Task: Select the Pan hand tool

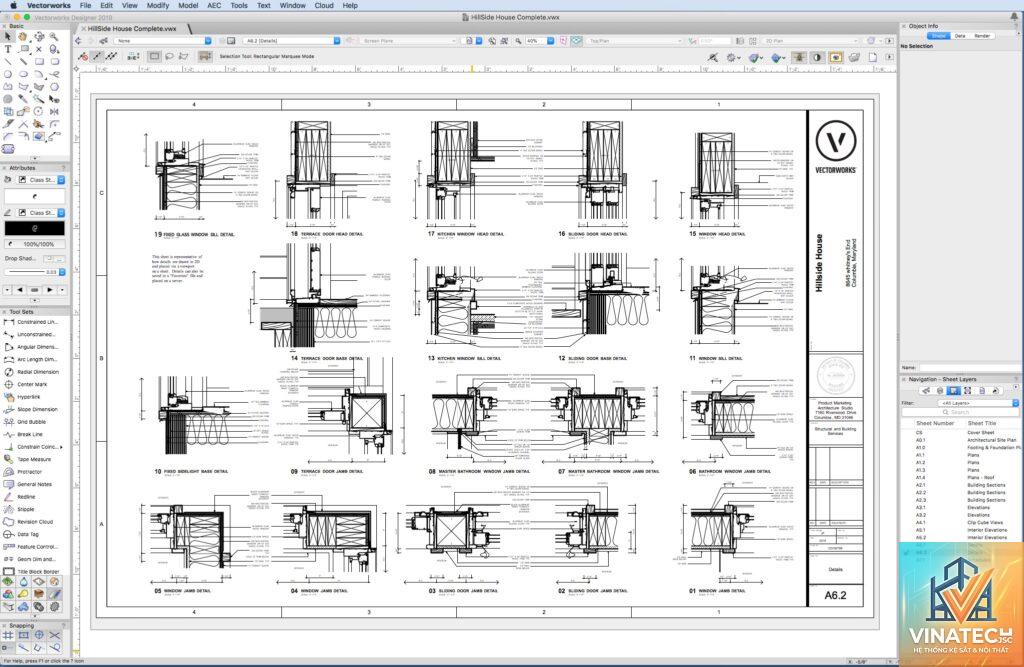Action: pos(24,37)
